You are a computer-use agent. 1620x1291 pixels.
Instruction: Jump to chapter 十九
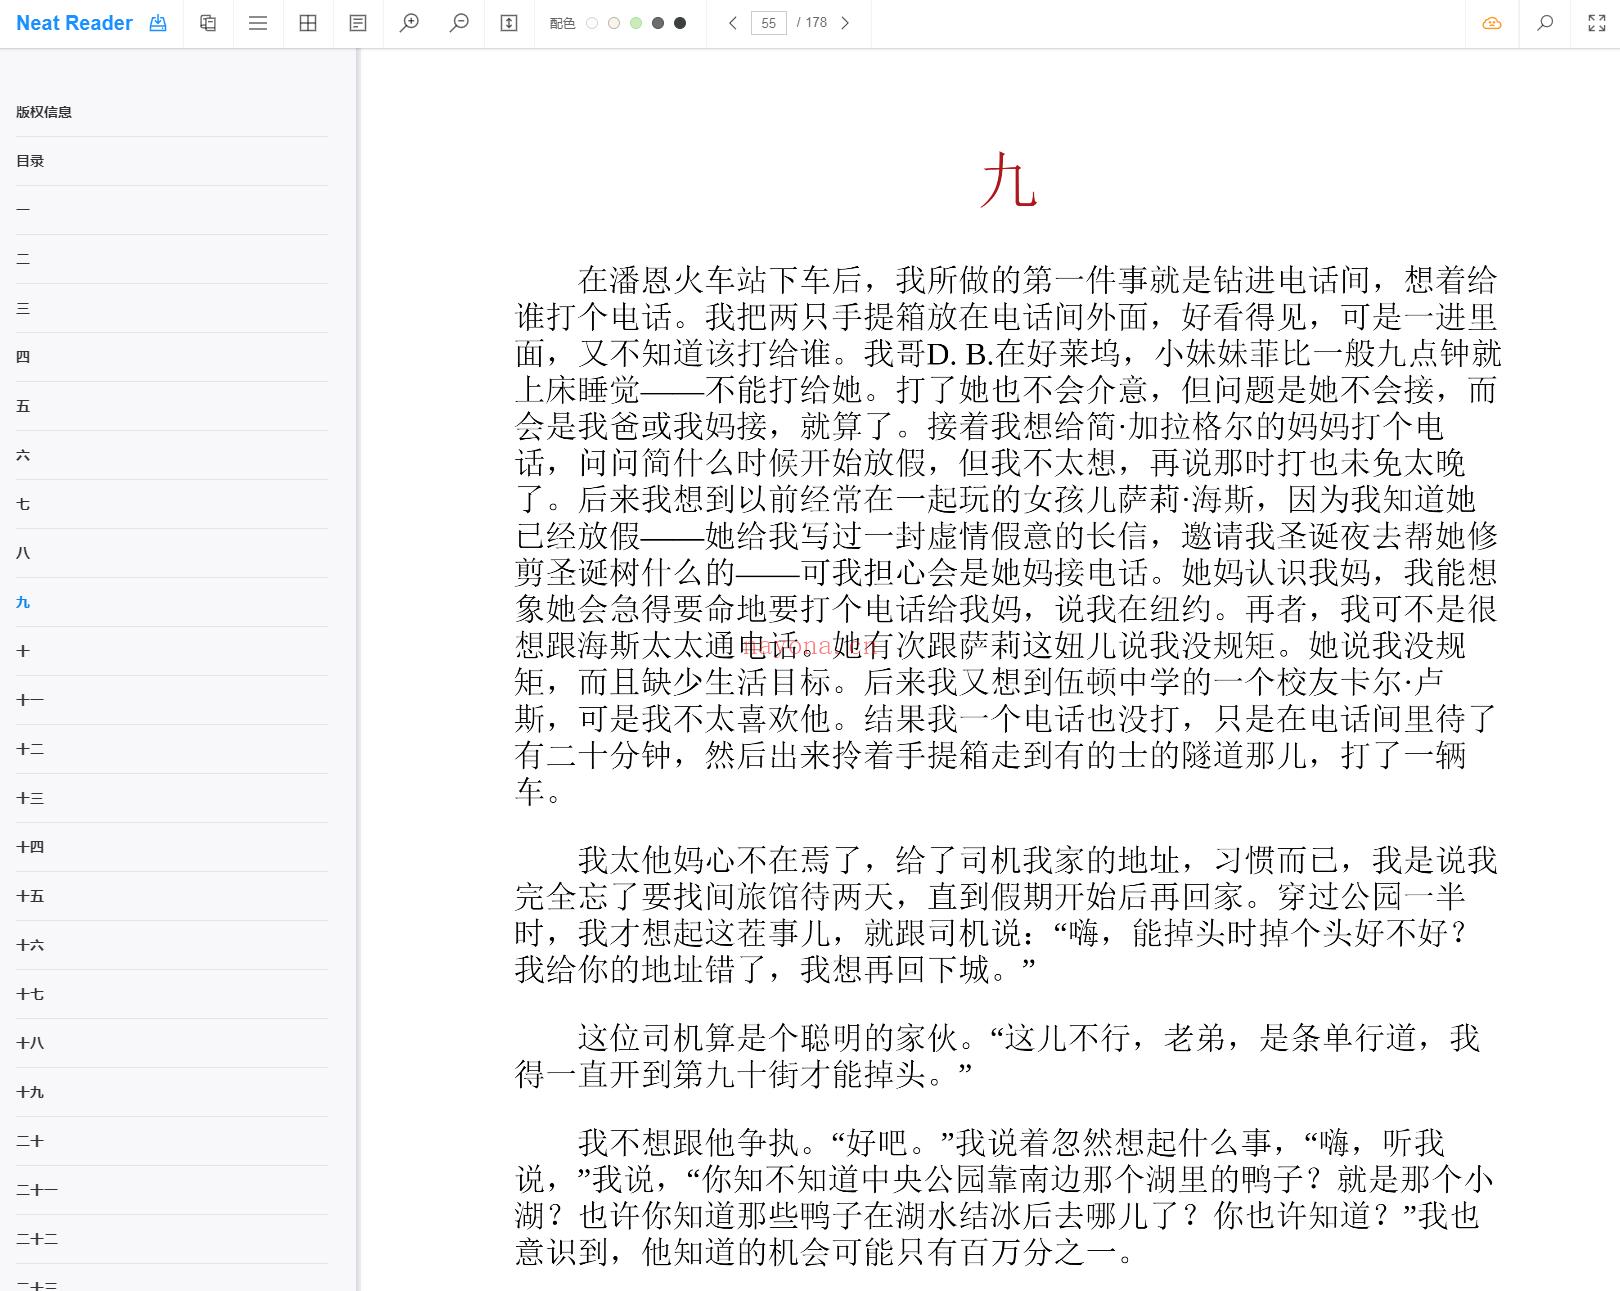point(172,1092)
